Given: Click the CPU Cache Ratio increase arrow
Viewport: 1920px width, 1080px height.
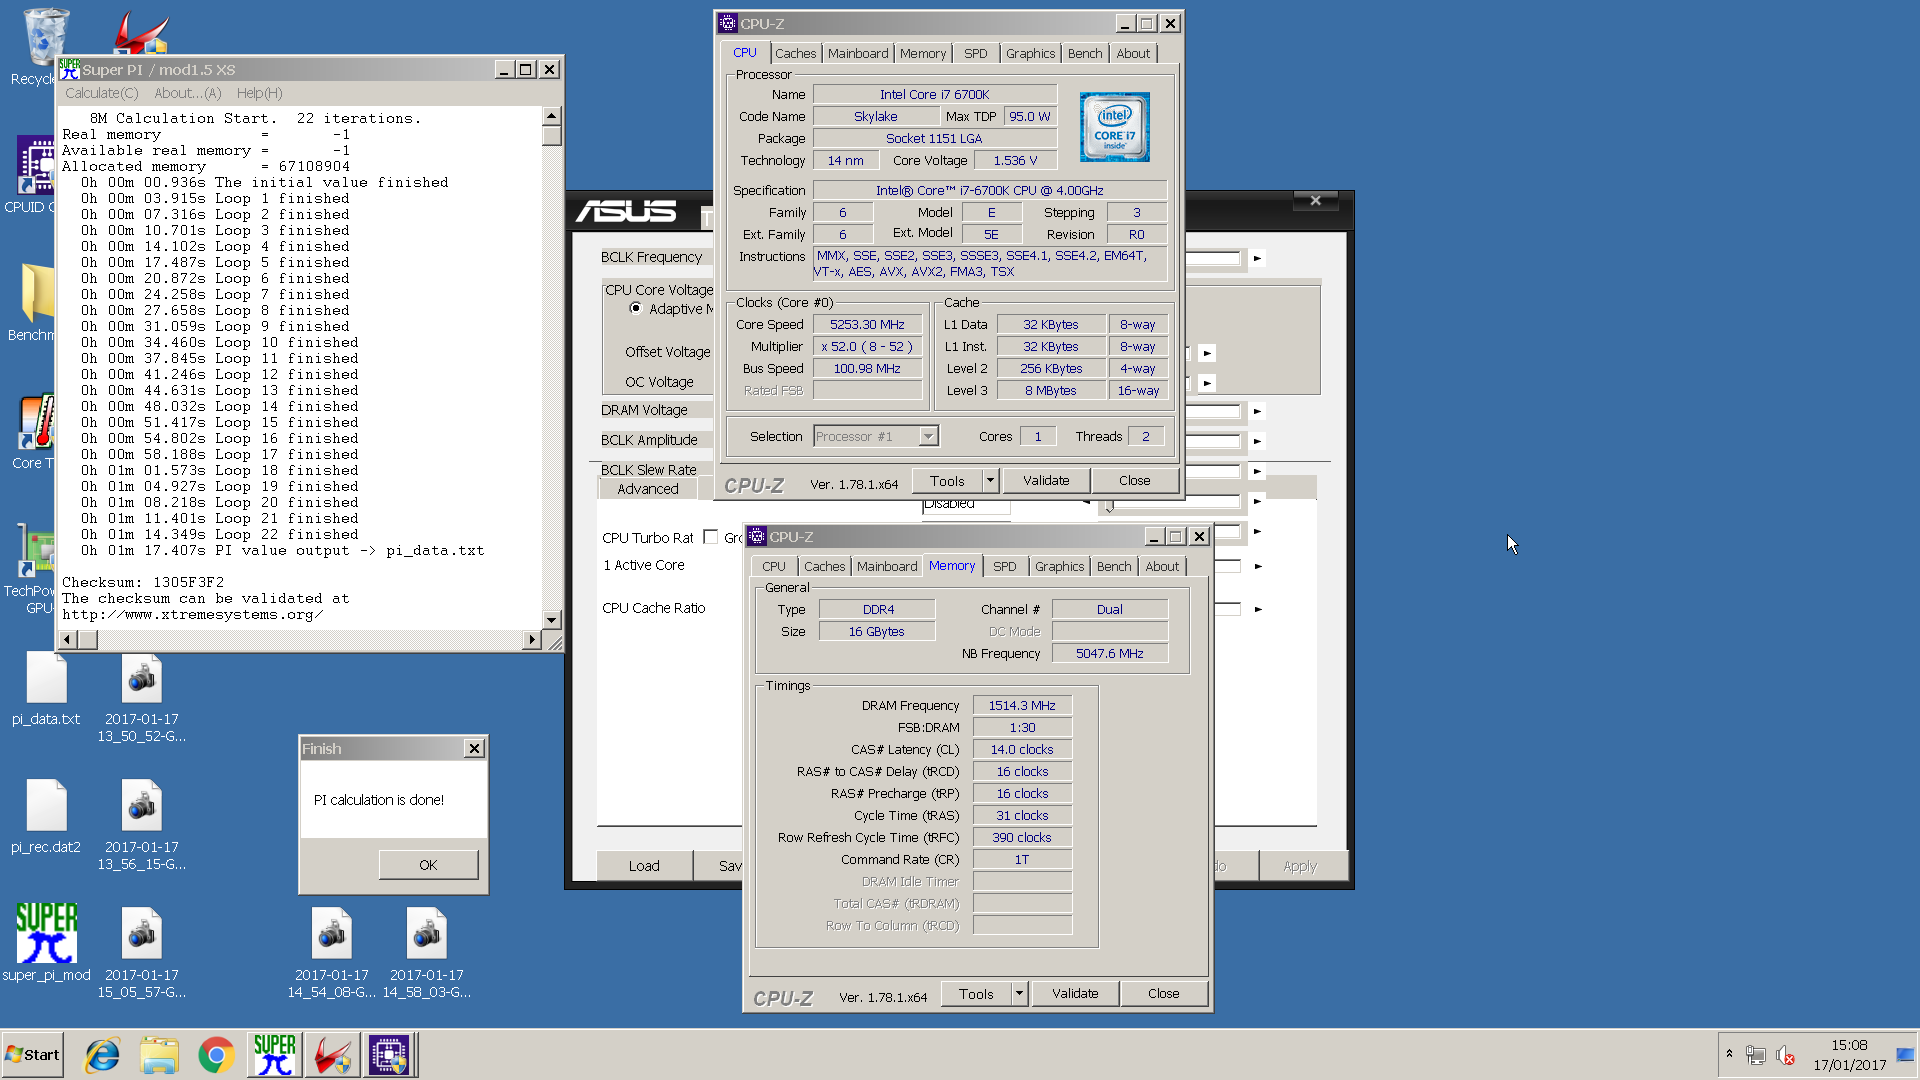Looking at the screenshot, I should [1258, 609].
